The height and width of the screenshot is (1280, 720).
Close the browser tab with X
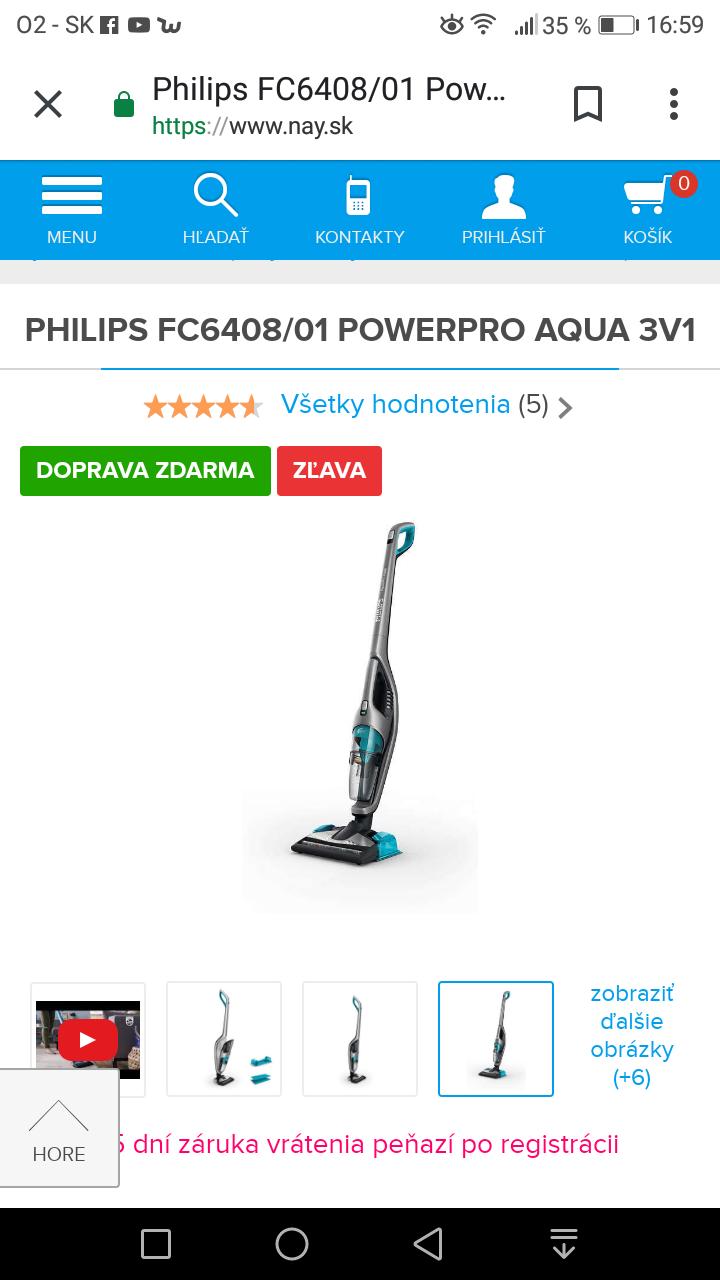[48, 104]
